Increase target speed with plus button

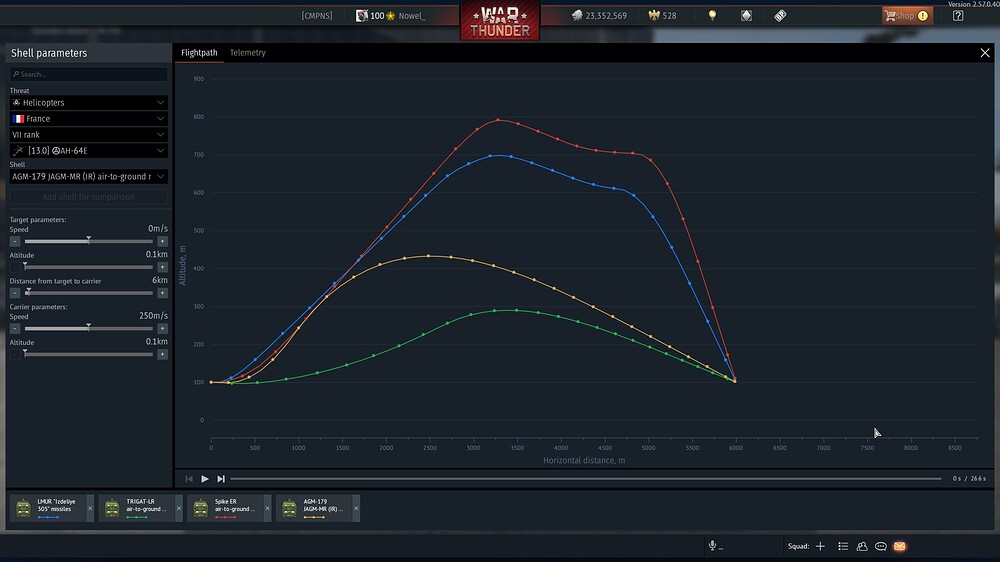tap(163, 241)
